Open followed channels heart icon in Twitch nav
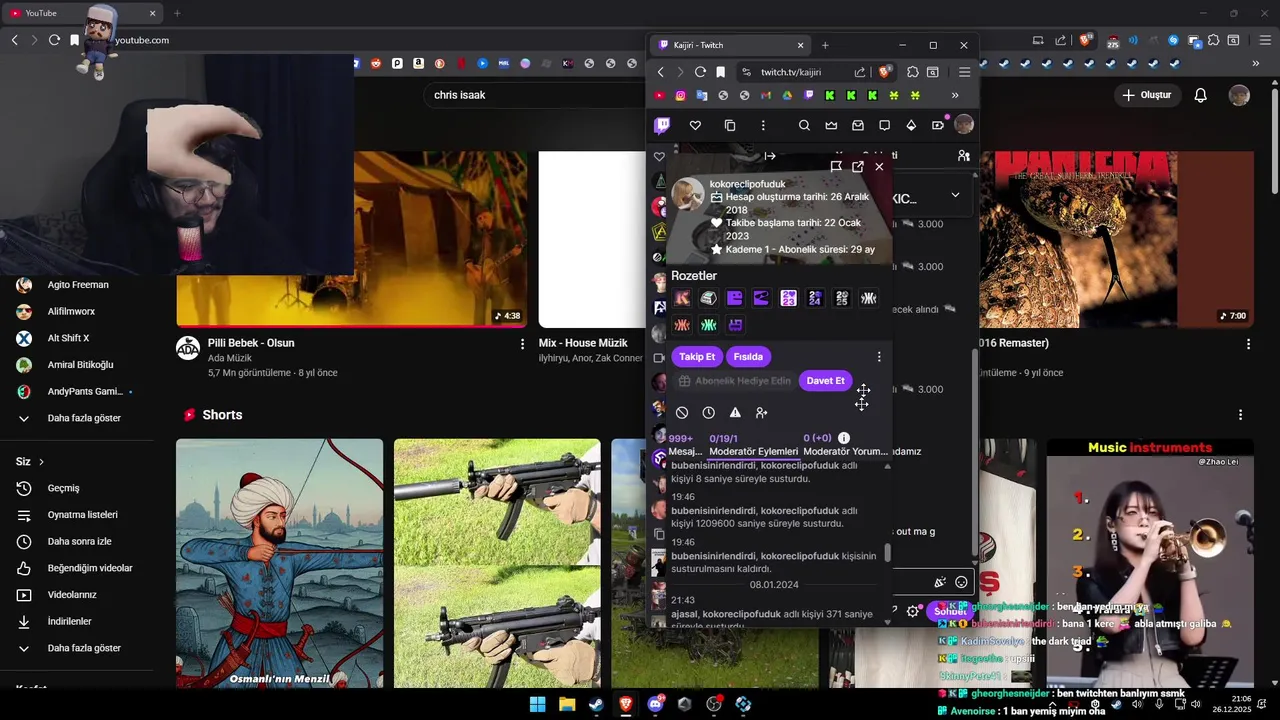Viewport: 1280px width, 720px height. pyautogui.click(x=695, y=125)
